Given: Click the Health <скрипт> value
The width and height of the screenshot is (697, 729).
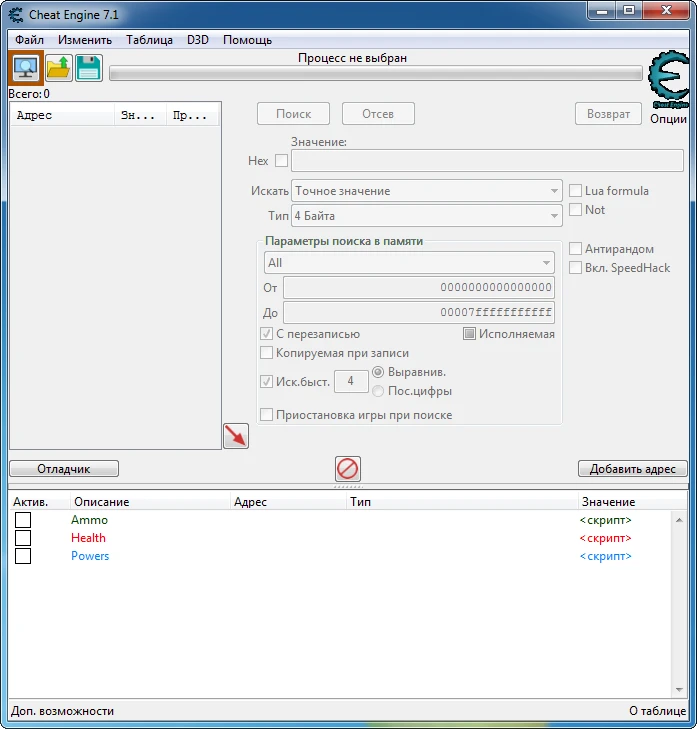Looking at the screenshot, I should pyautogui.click(x=605, y=538).
